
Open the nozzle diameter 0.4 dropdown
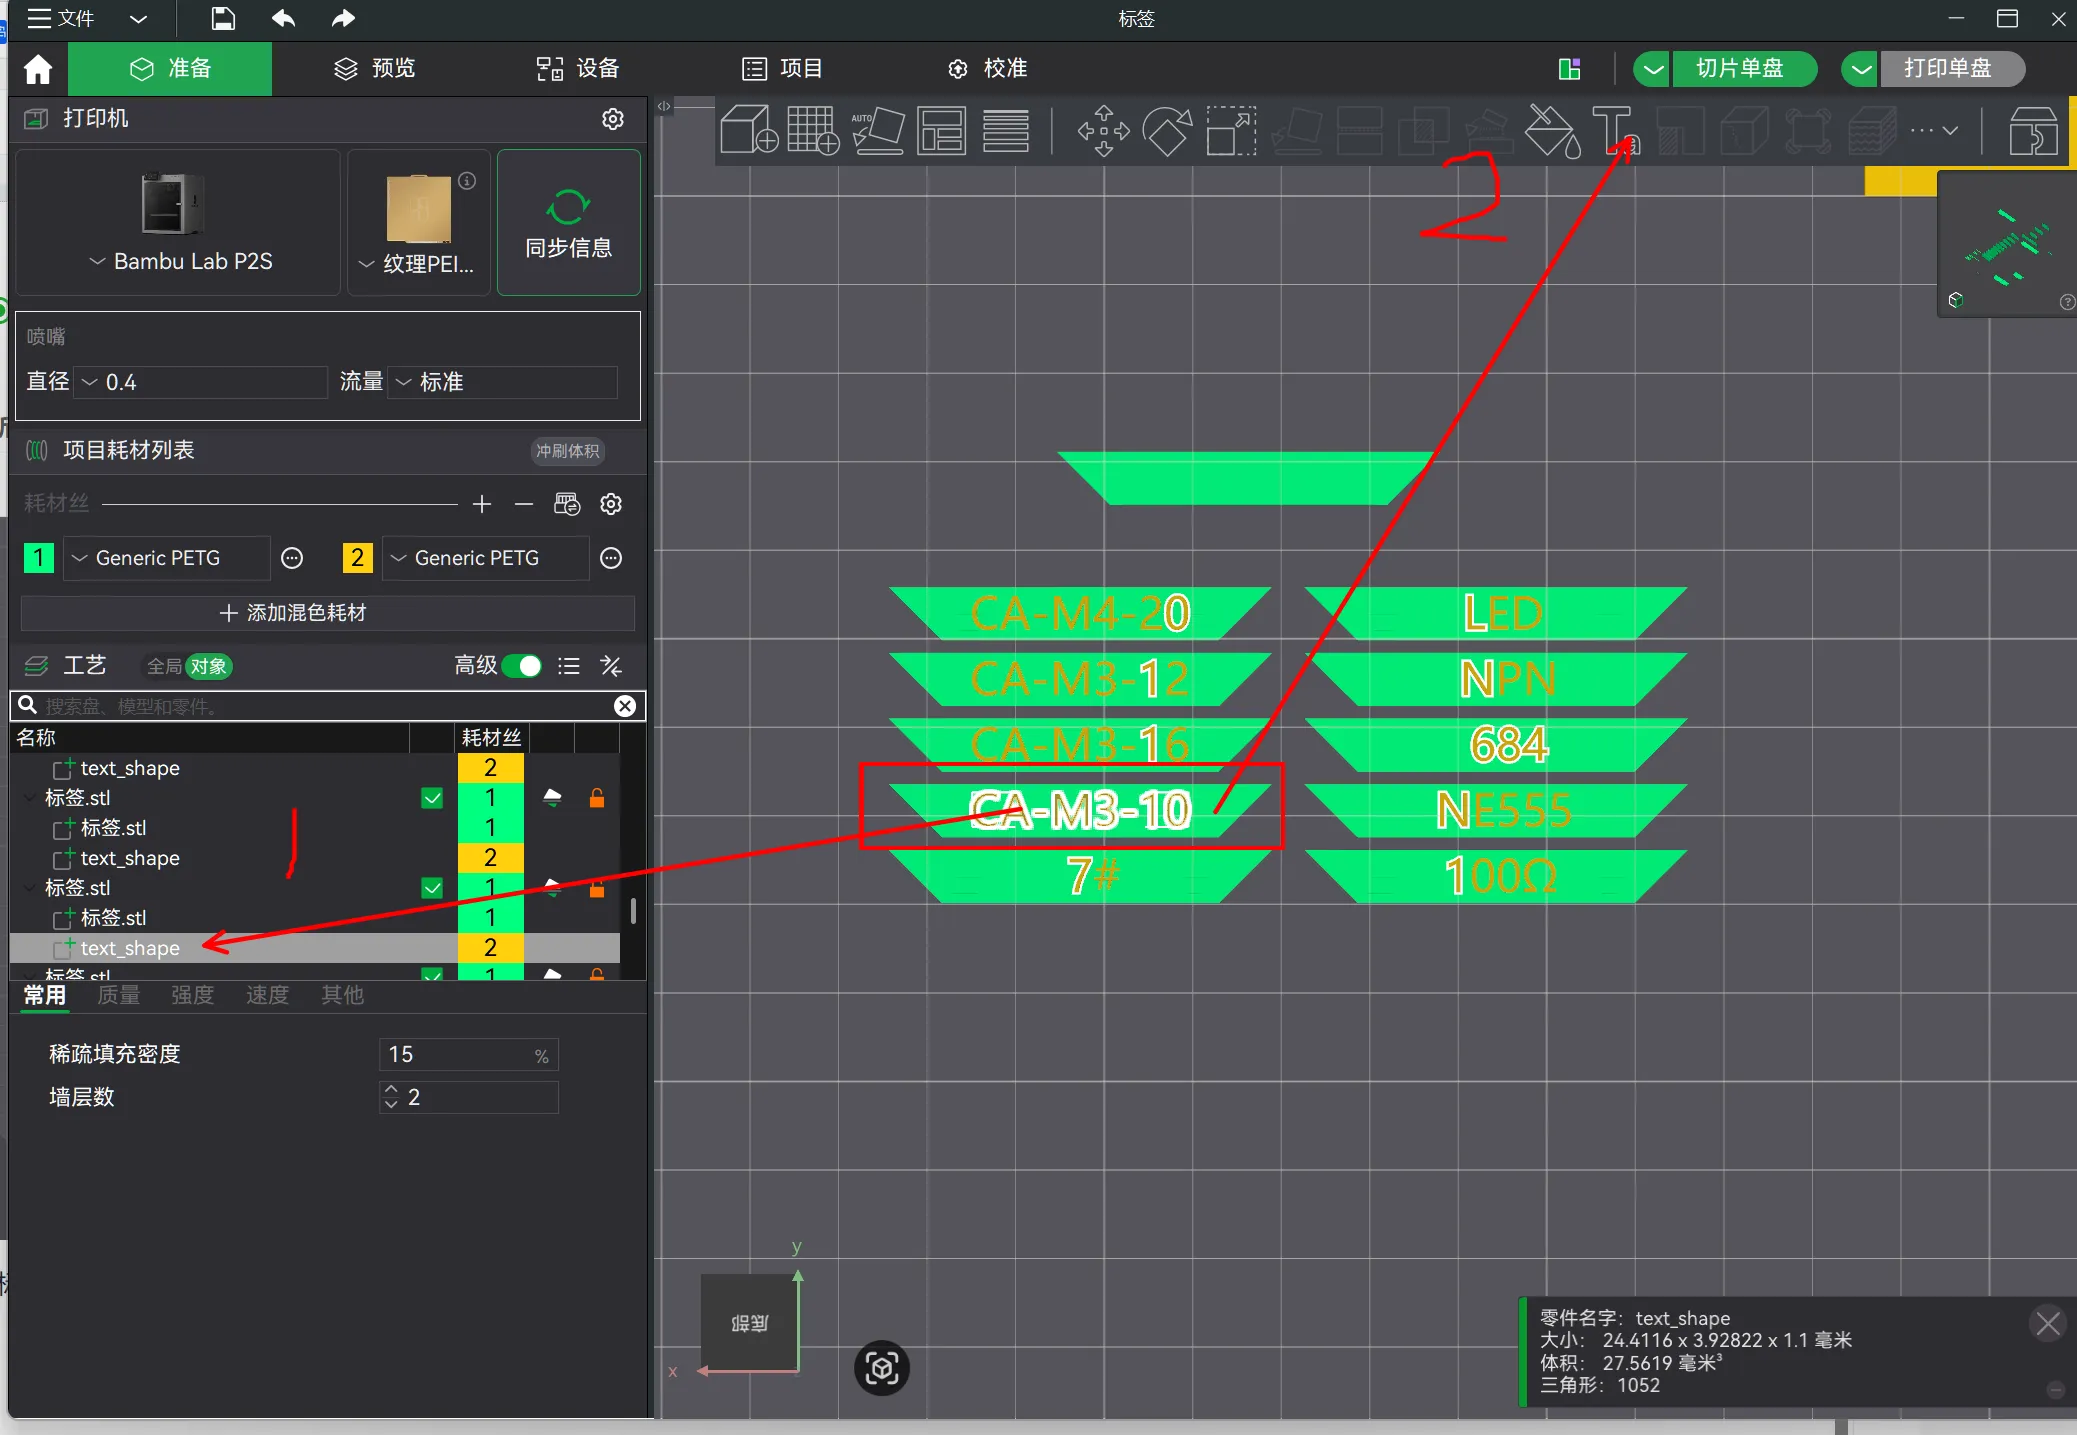[201, 382]
